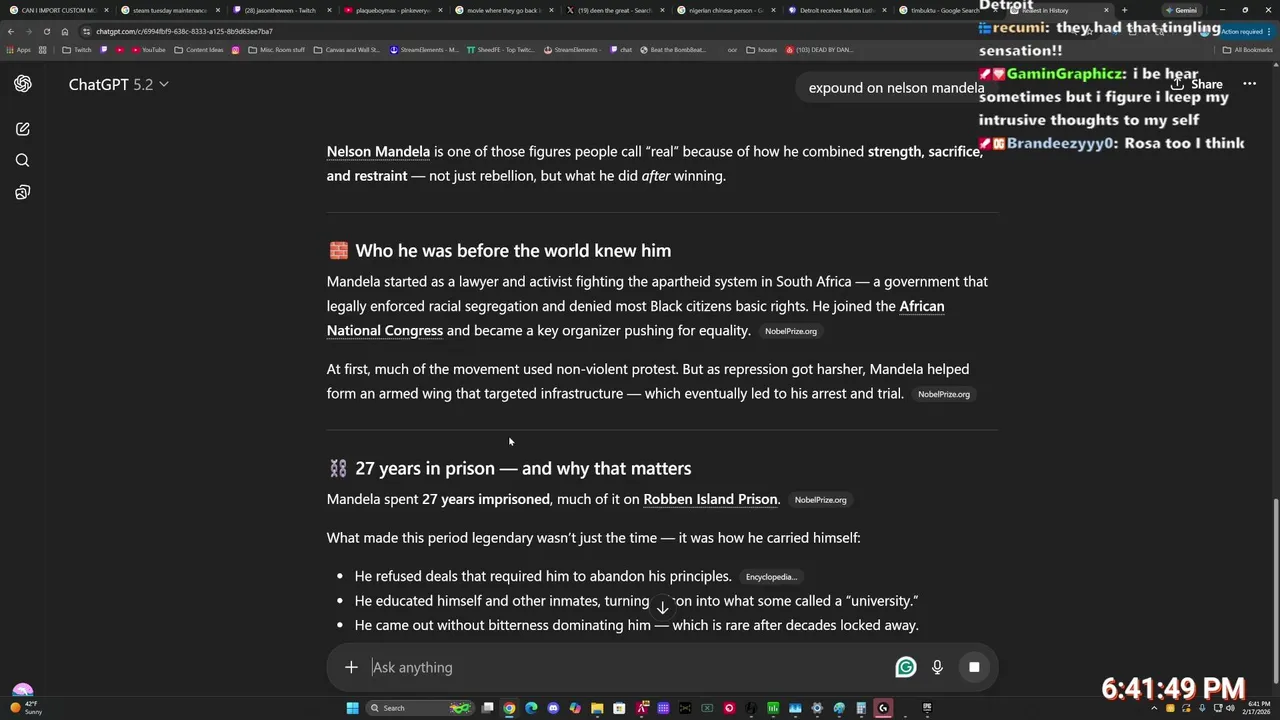
Task: Open the Misc. Room stuff bookmark folder
Action: coord(277,49)
